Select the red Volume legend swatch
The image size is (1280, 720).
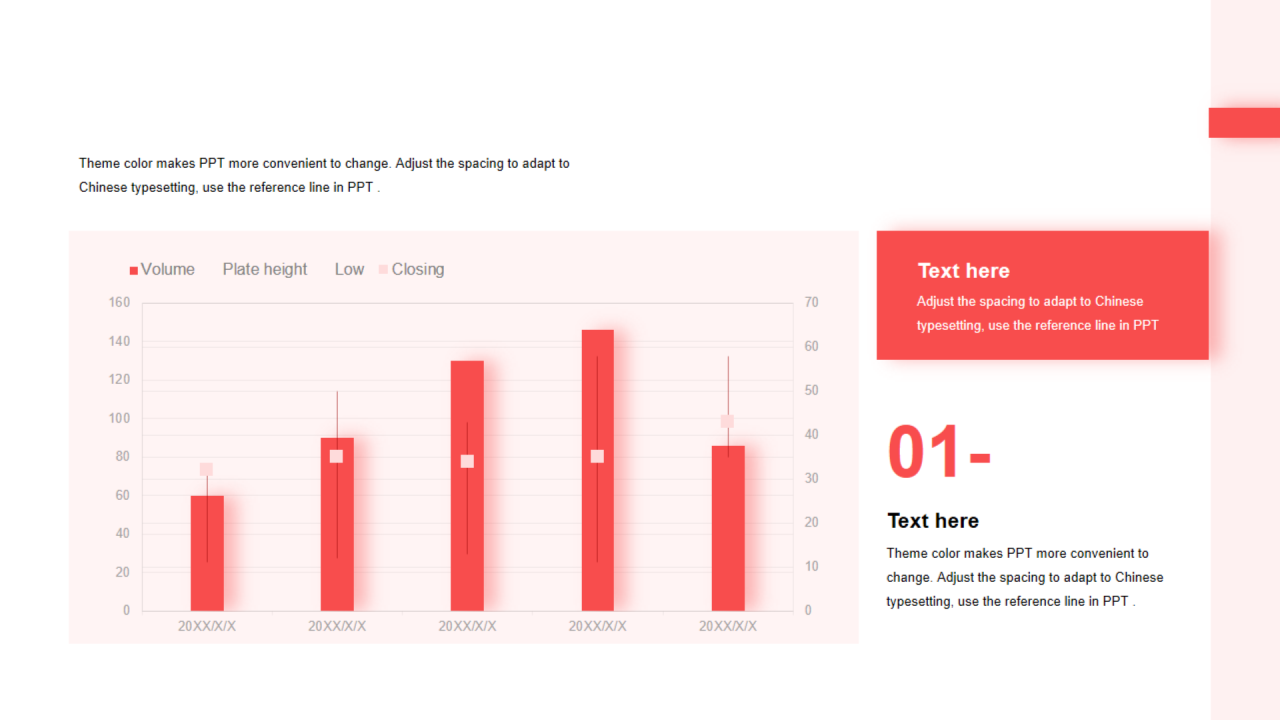[x=134, y=270]
